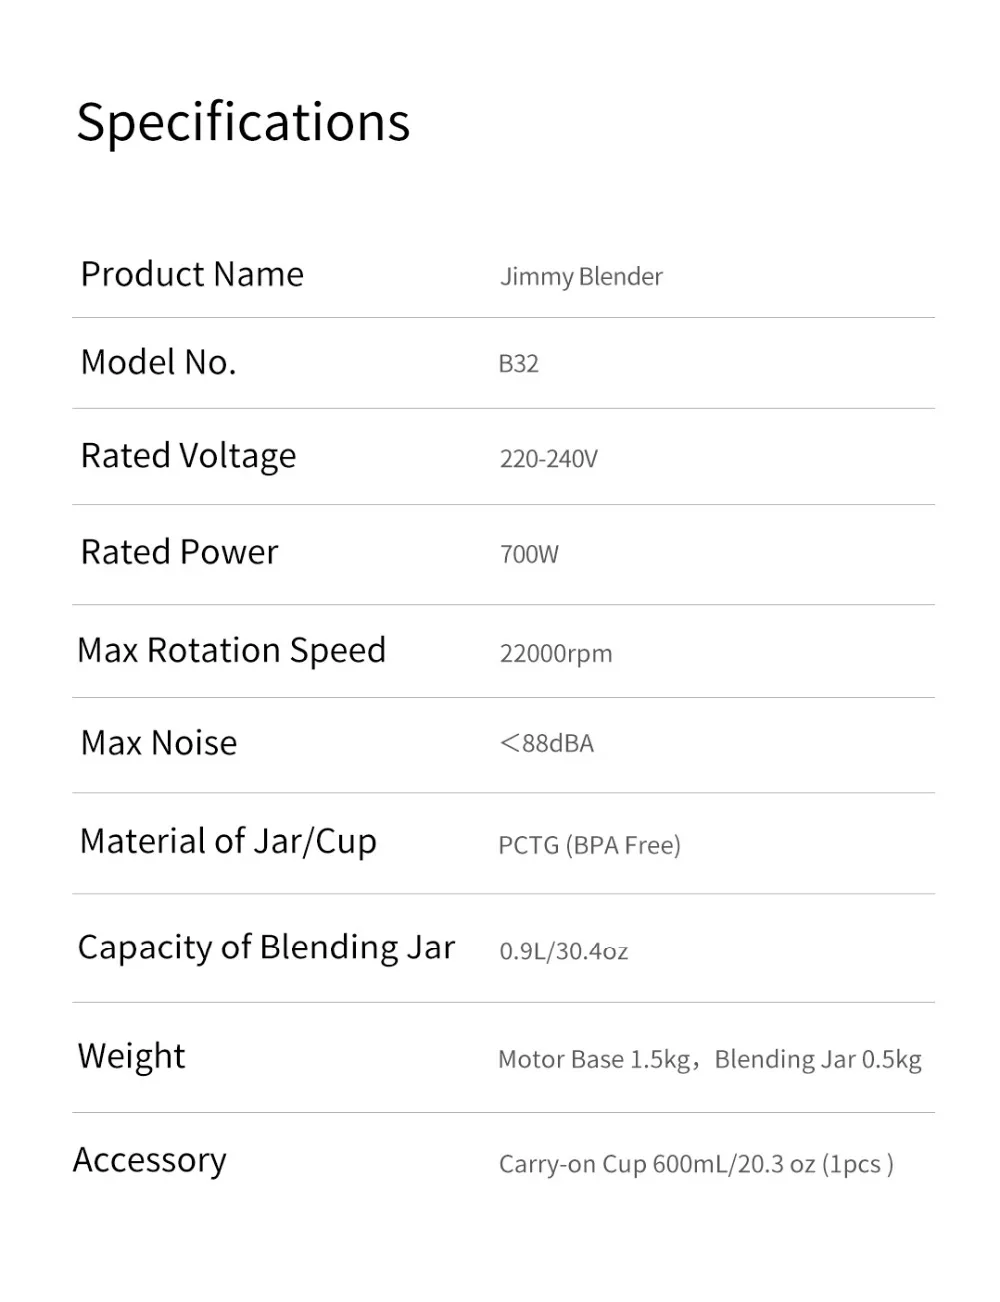Click the Weight row label

click(131, 1056)
